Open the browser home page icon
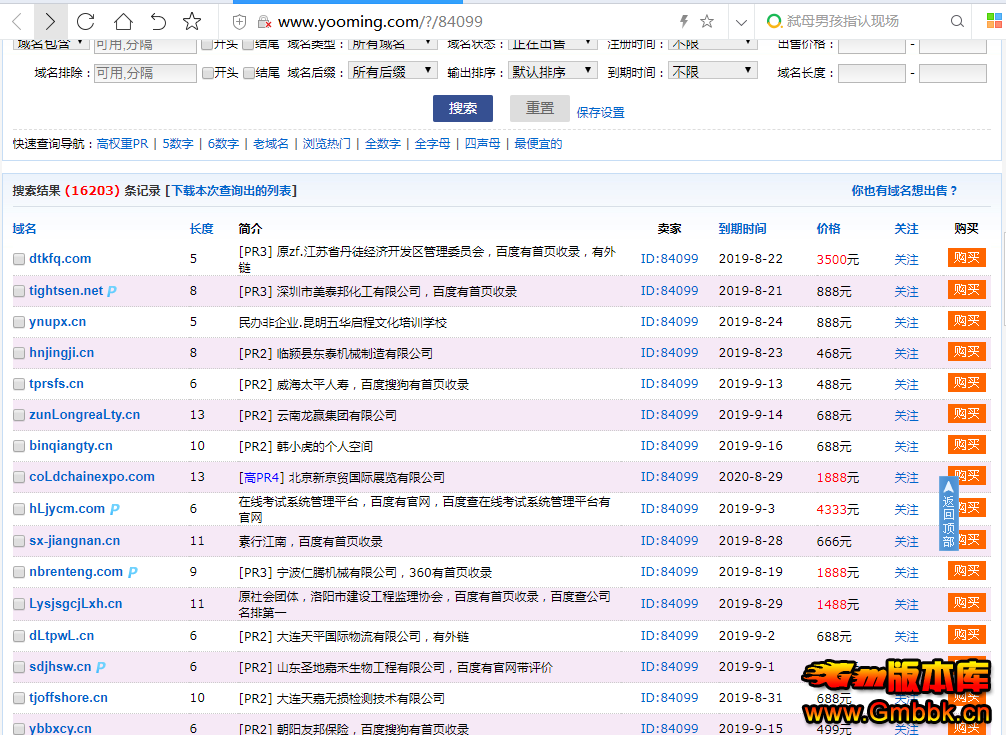The height and width of the screenshot is (735, 1006). (x=123, y=22)
